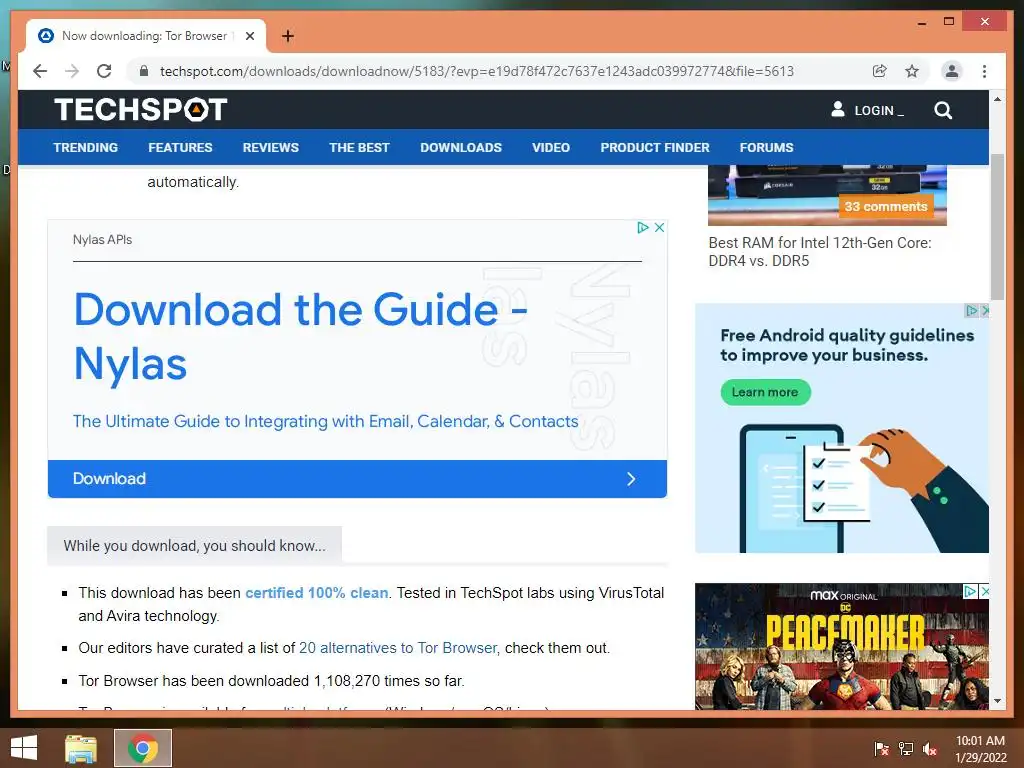Close the 'Now downloading: Tor Browser' tab
This screenshot has width=1024, height=768.
[249, 36]
